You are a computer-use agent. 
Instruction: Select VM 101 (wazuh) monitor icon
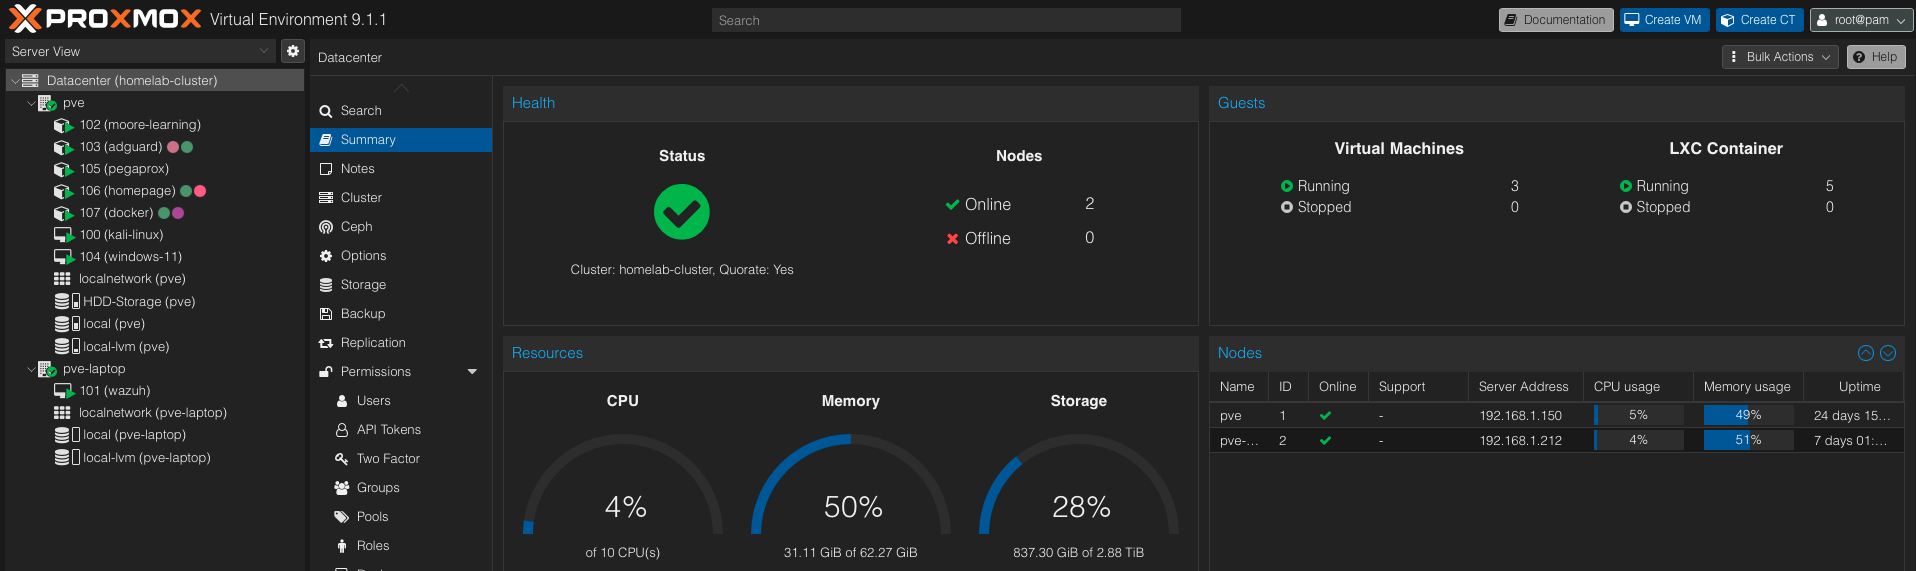click(63, 391)
